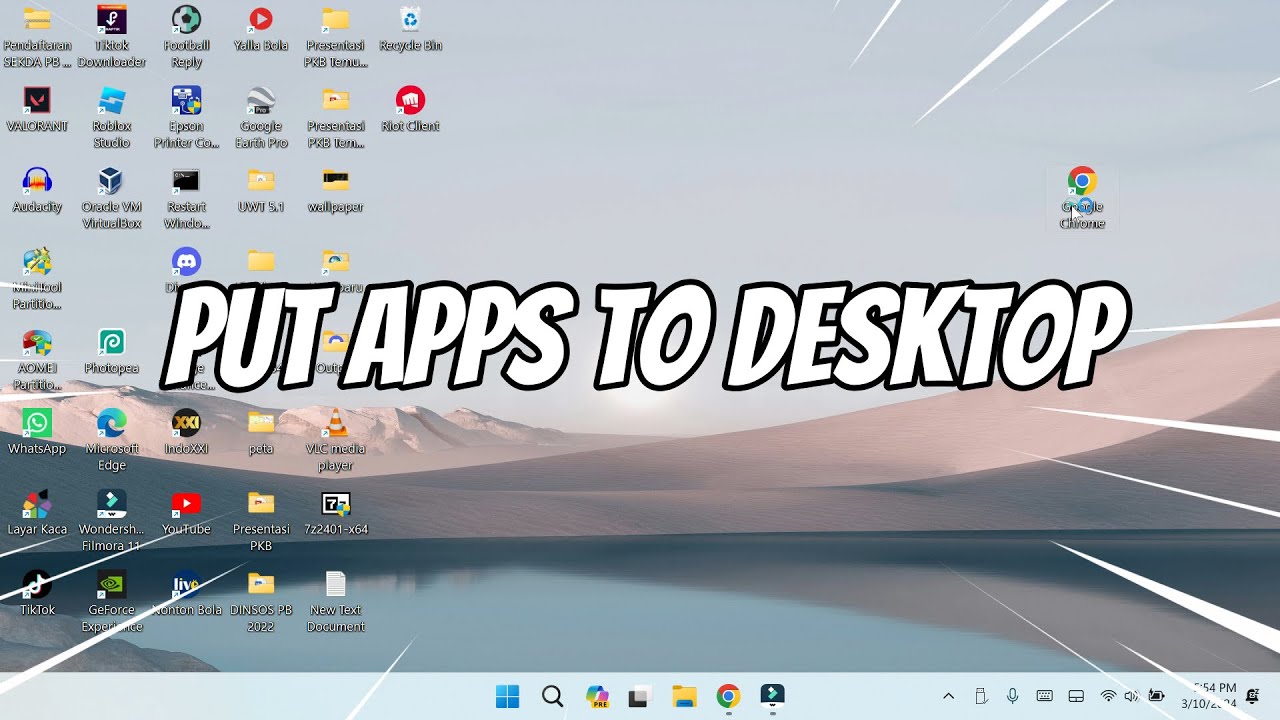Open notifications via the snoozed bell icon

click(1253, 697)
